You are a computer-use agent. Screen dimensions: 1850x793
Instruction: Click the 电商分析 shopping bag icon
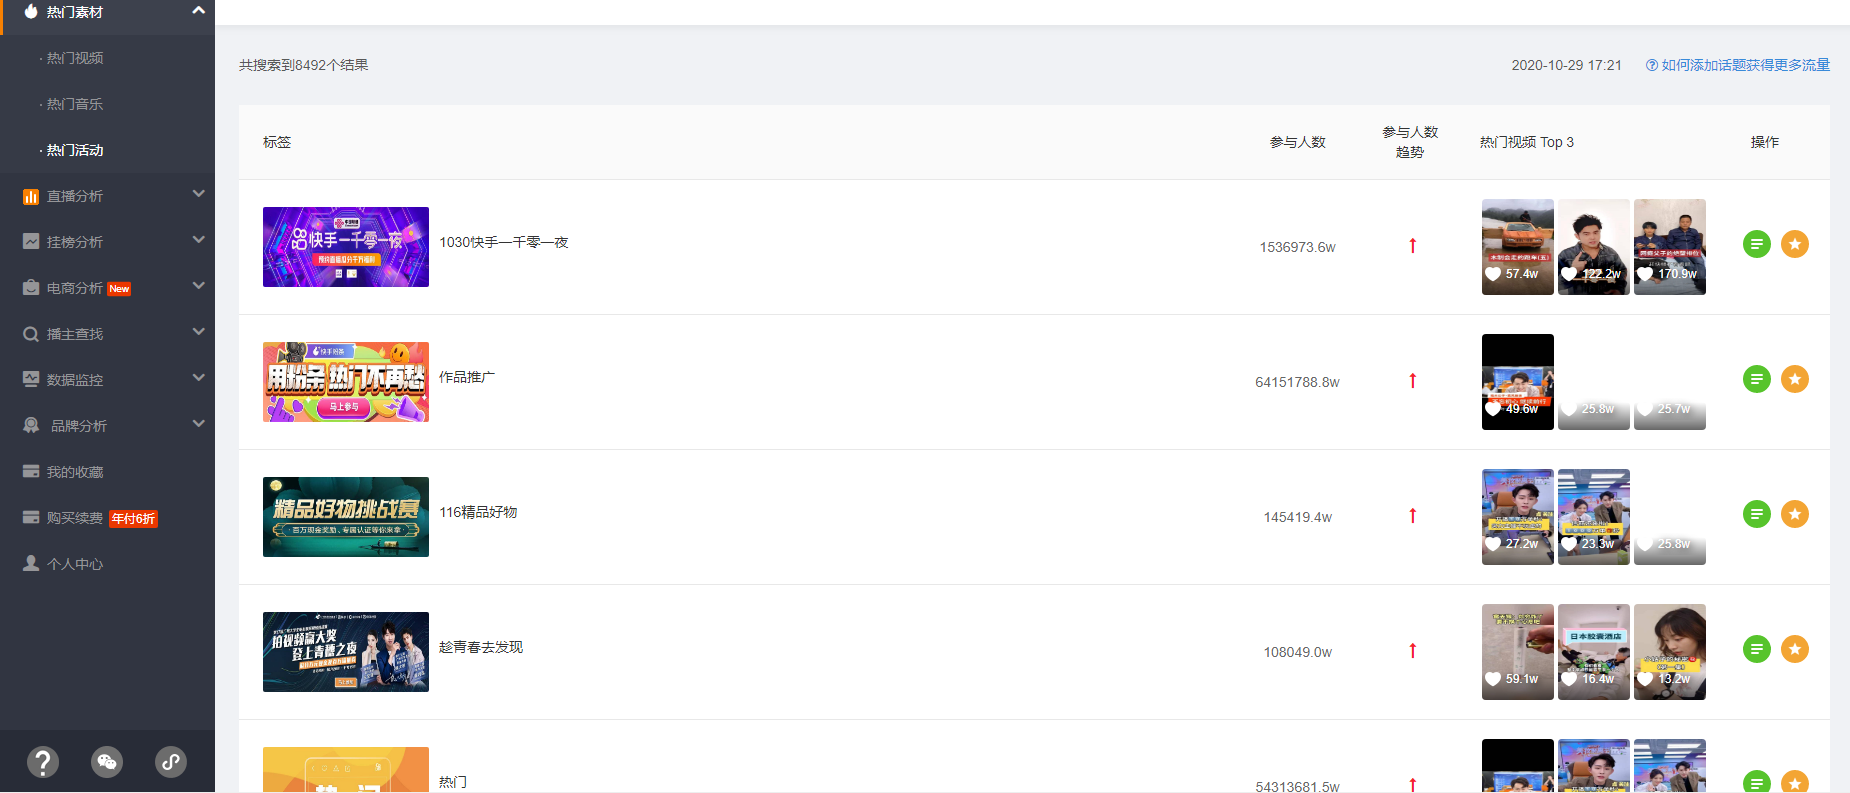point(31,288)
